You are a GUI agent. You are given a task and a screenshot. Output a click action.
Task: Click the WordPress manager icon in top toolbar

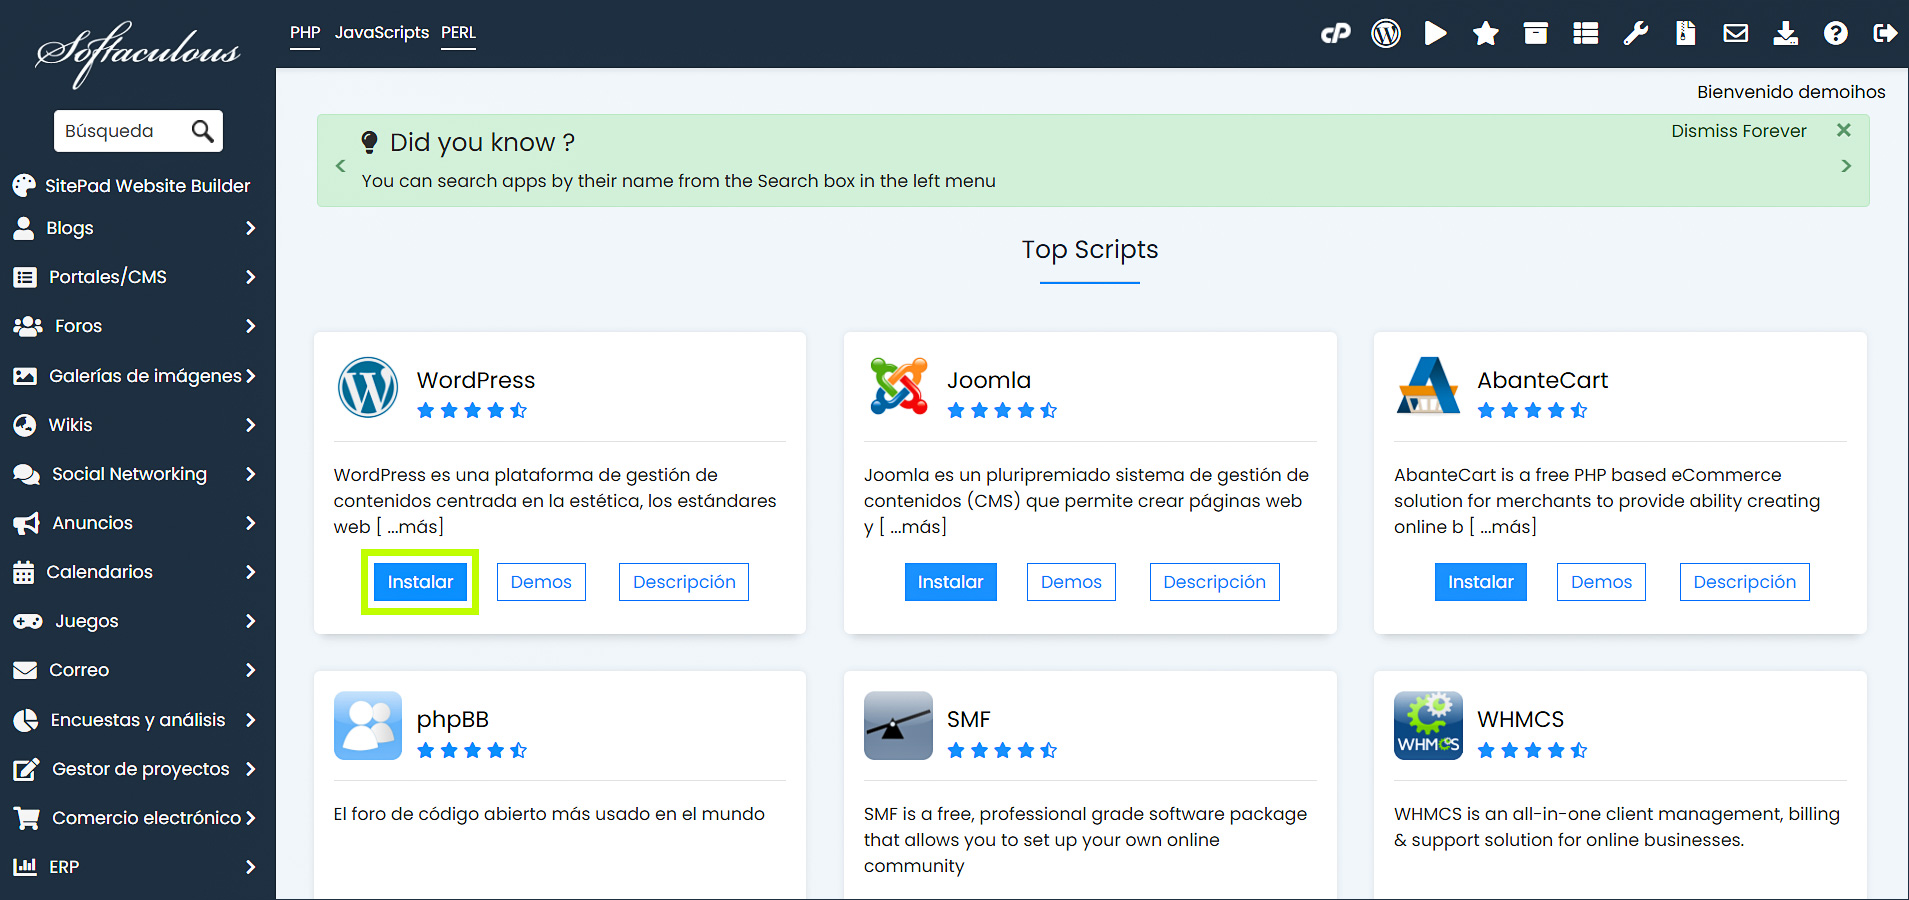click(x=1385, y=34)
